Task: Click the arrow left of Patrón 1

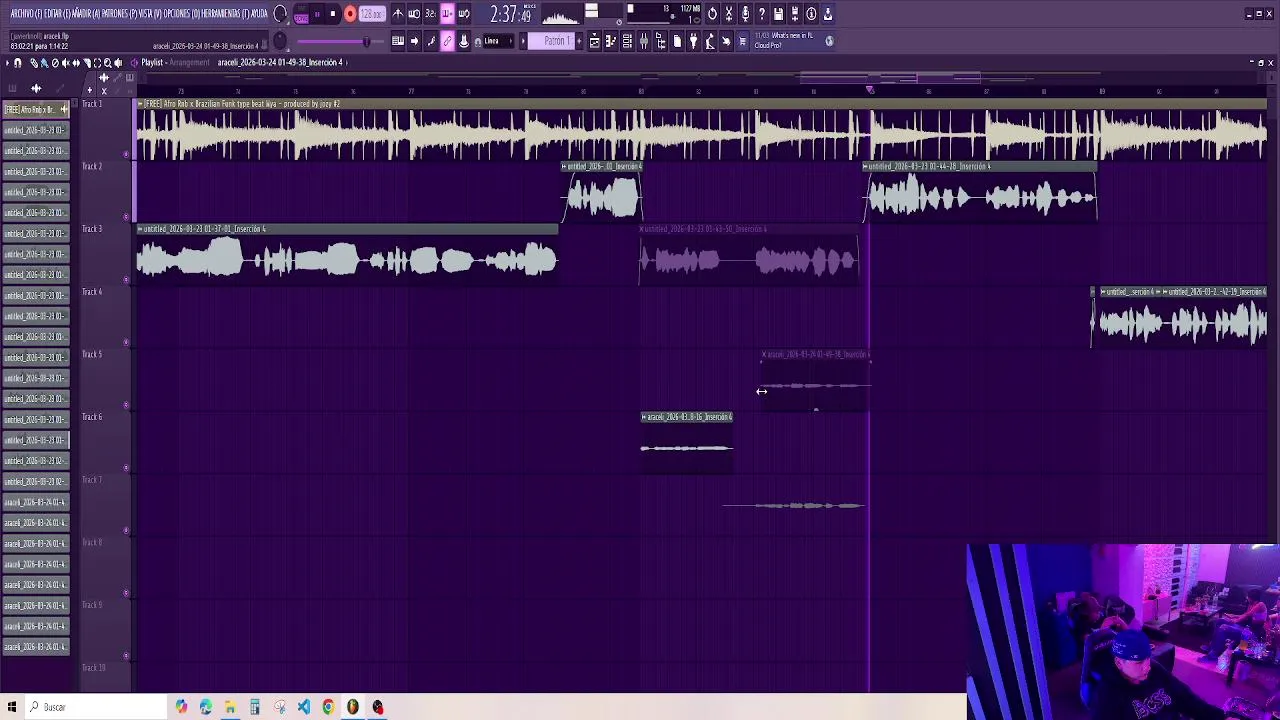Action: 523,41
